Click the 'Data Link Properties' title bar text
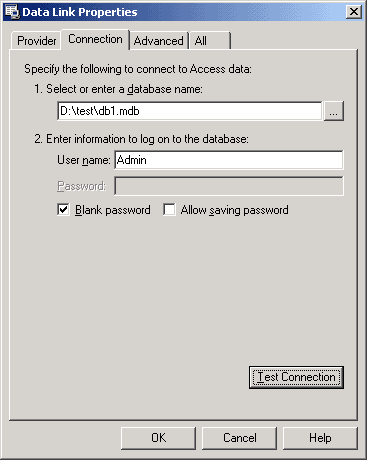The height and width of the screenshot is (460, 367). click(80, 12)
